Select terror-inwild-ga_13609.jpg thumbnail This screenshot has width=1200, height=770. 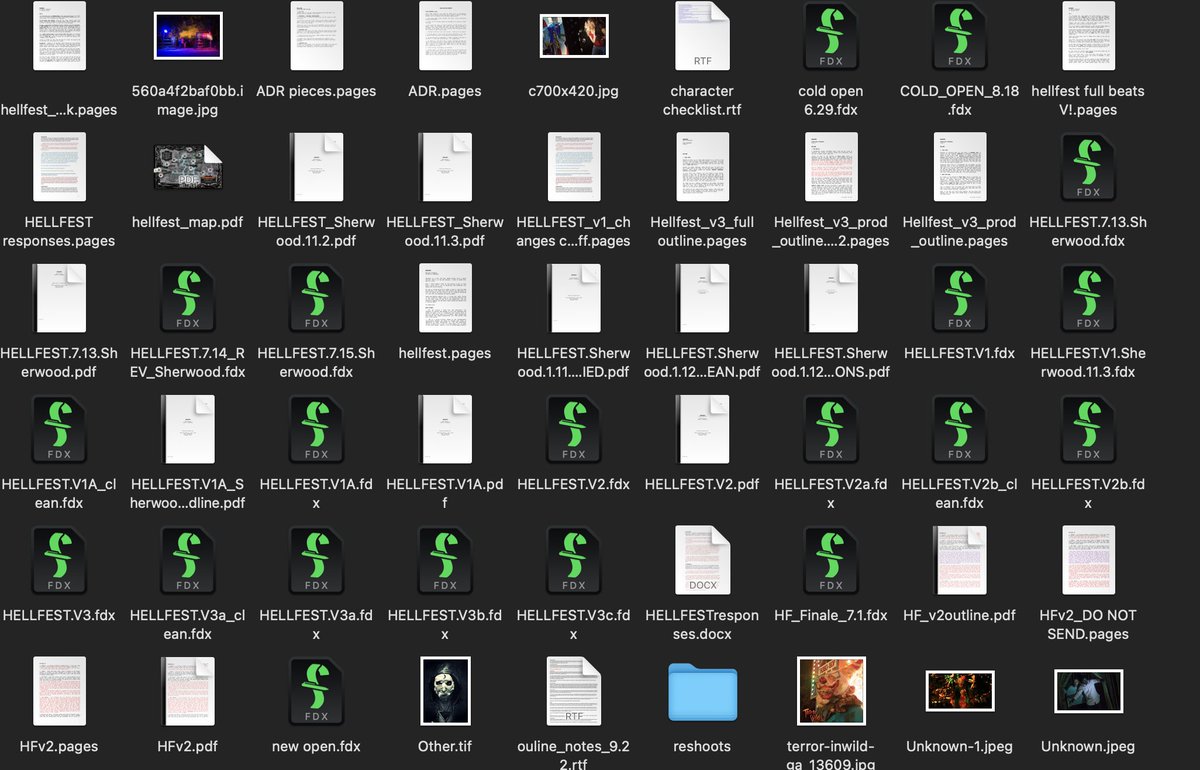(831, 691)
